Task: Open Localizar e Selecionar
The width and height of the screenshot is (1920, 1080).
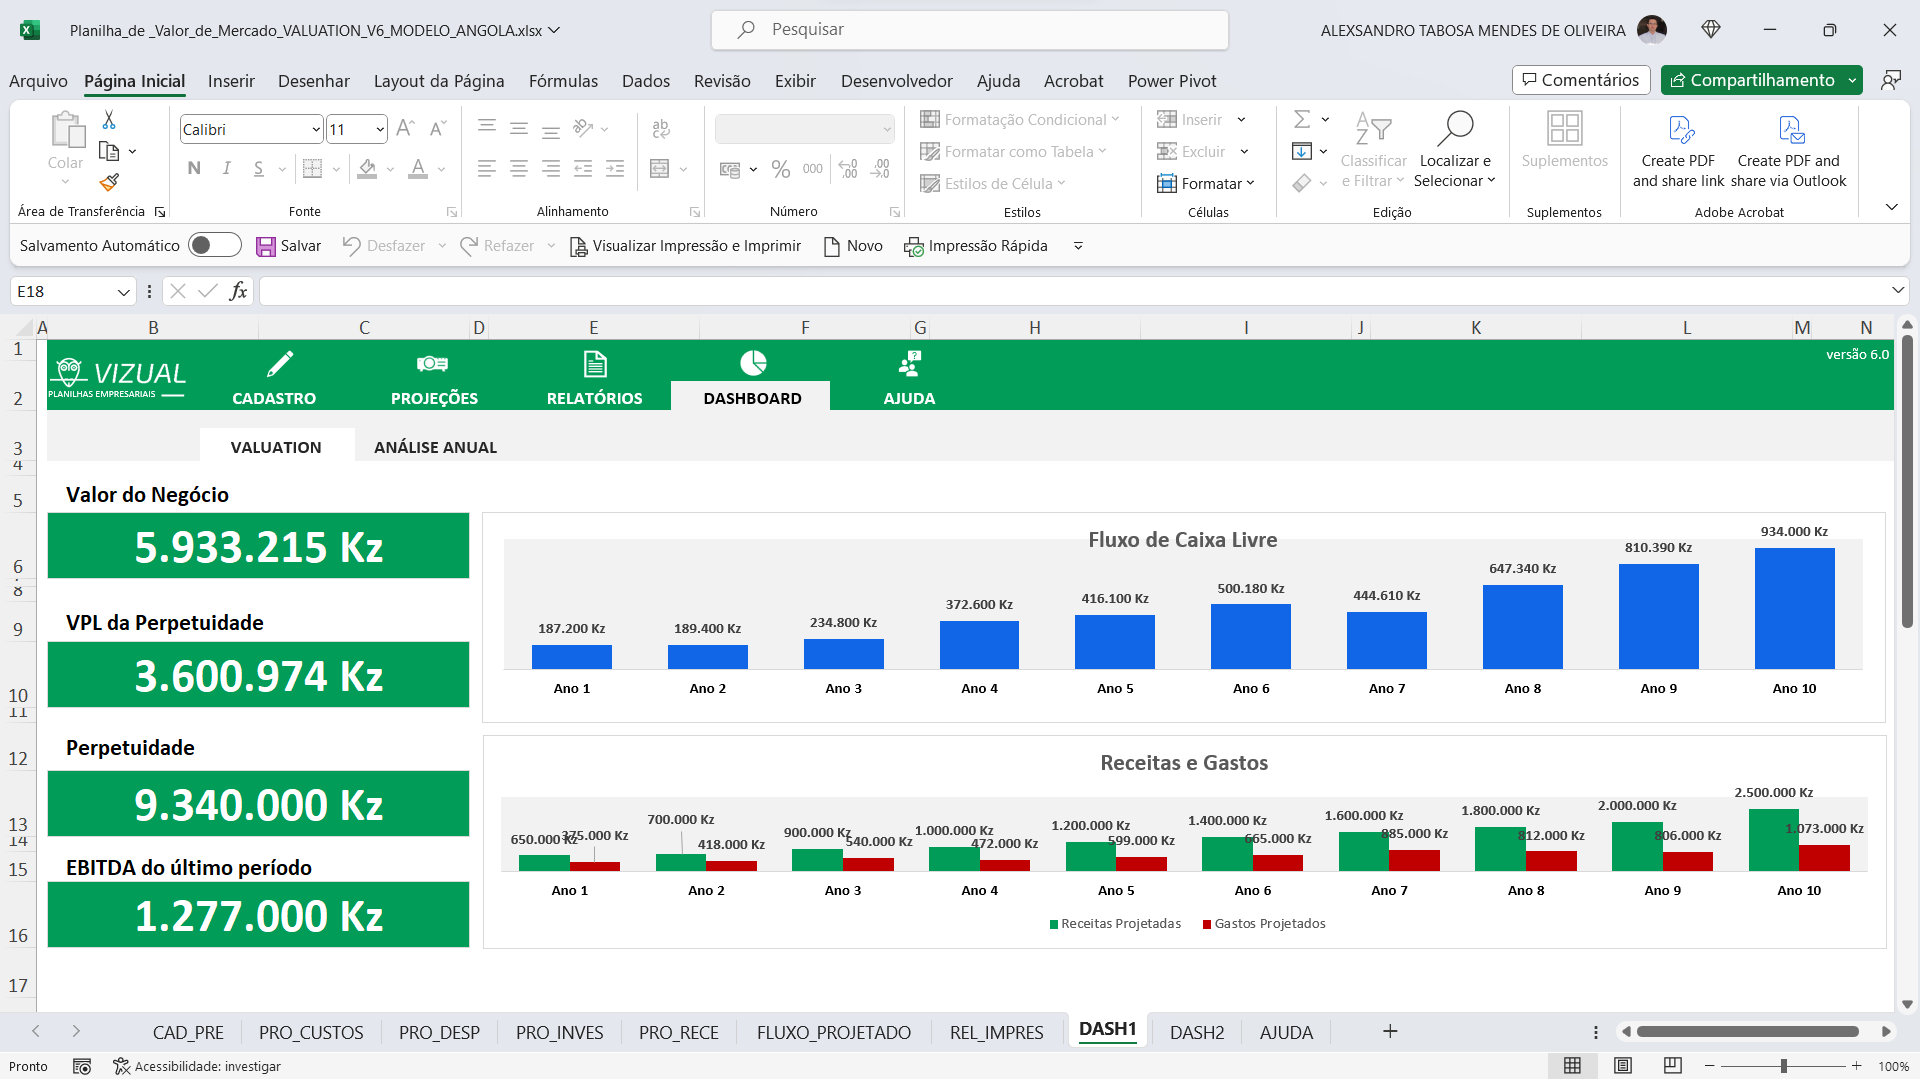Action: [1455, 150]
